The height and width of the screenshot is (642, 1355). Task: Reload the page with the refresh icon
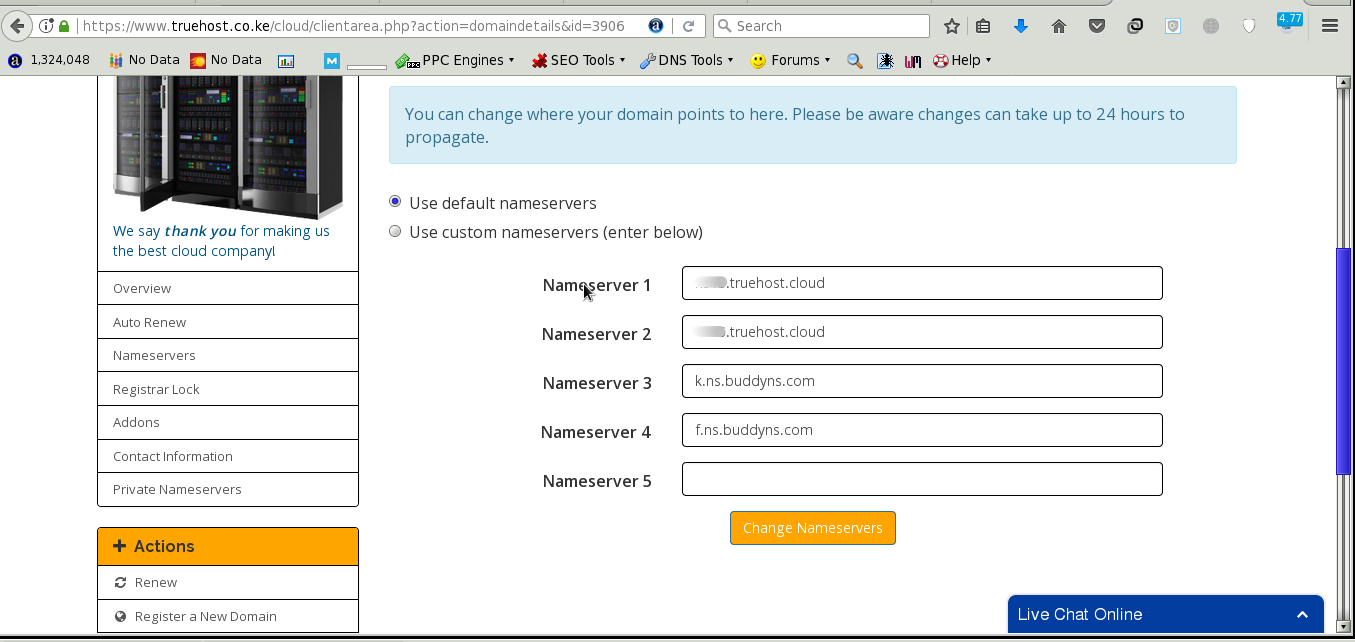click(x=689, y=26)
